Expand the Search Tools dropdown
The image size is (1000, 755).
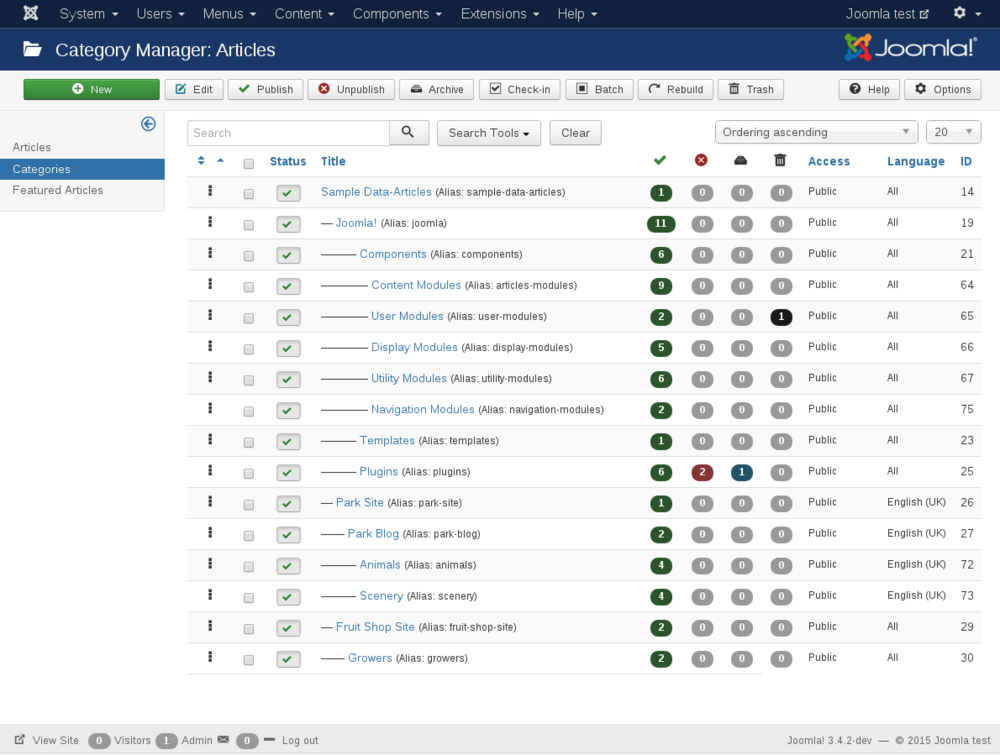488,133
